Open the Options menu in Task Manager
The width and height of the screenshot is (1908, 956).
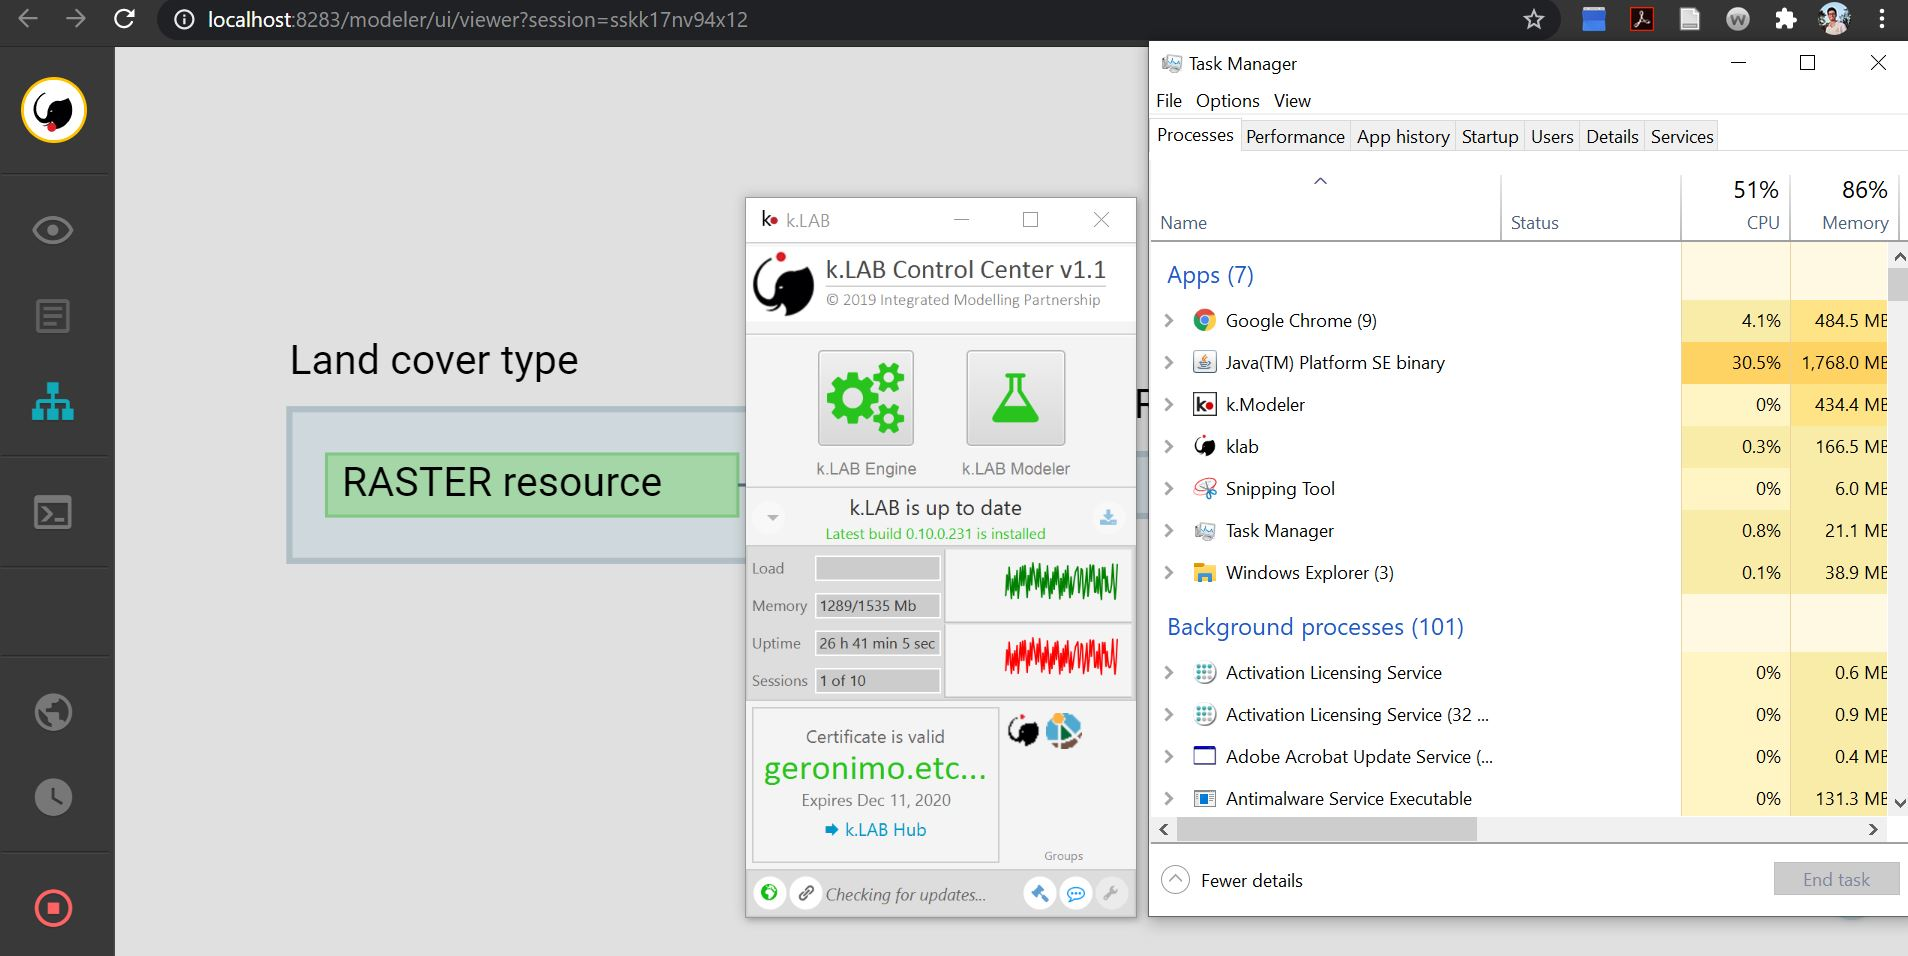[x=1227, y=100]
